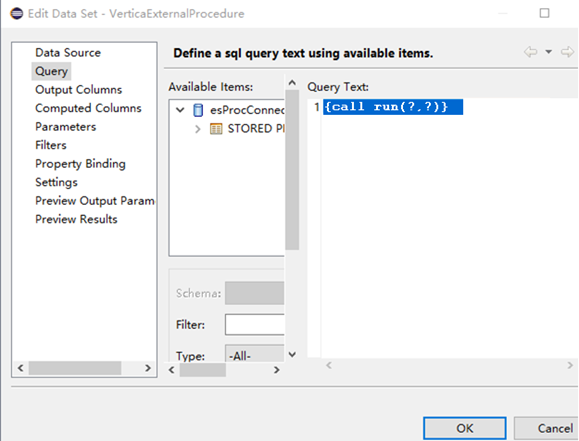The height and width of the screenshot is (441, 579).
Task: Click the Eclipse icon in title bar
Action: pos(17,14)
